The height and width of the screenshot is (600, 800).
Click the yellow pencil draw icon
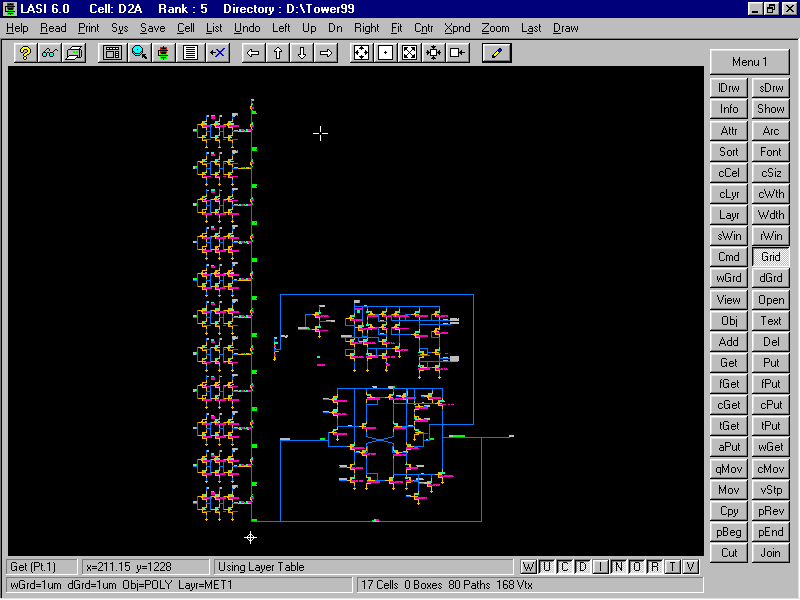[x=497, y=53]
